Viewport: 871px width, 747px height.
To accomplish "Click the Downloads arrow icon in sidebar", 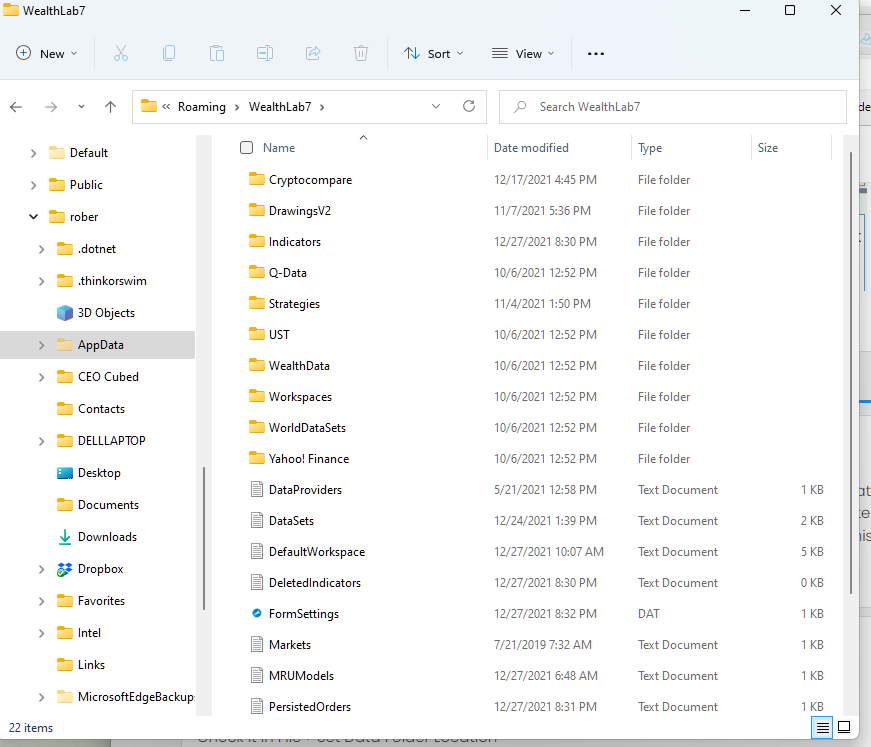I will [x=65, y=537].
